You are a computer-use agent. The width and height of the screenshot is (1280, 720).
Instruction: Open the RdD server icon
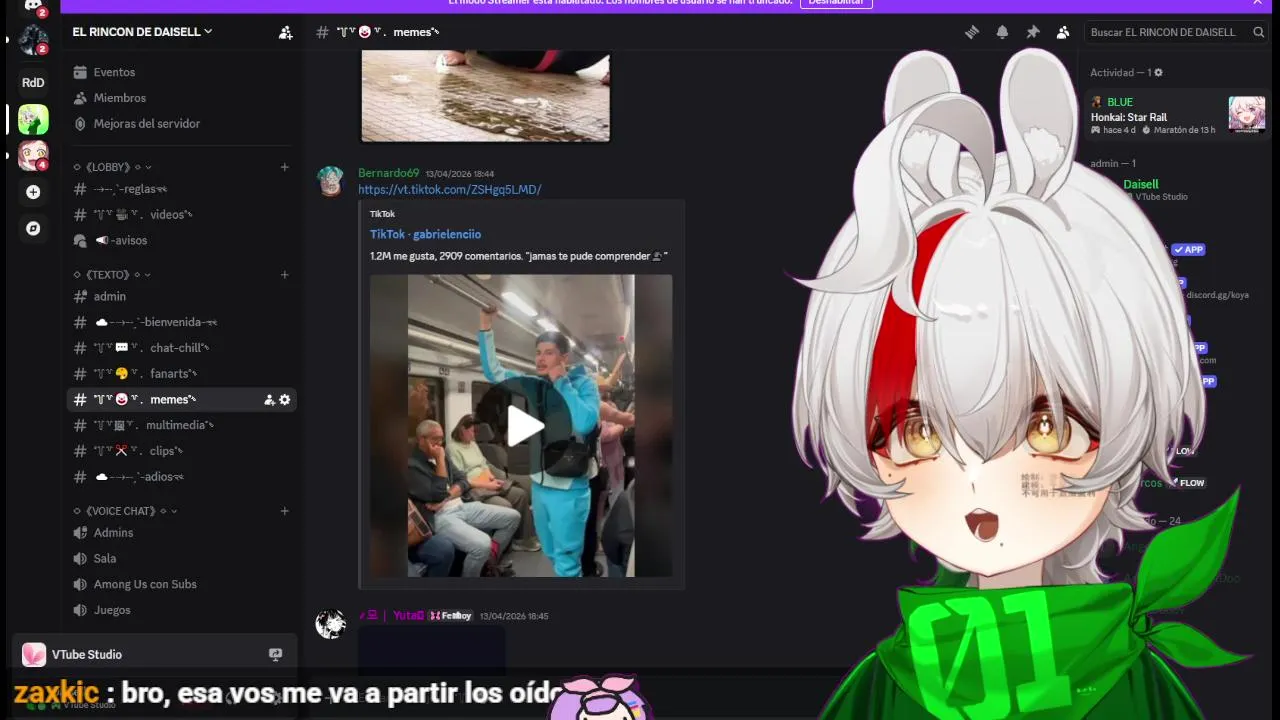tap(33, 82)
